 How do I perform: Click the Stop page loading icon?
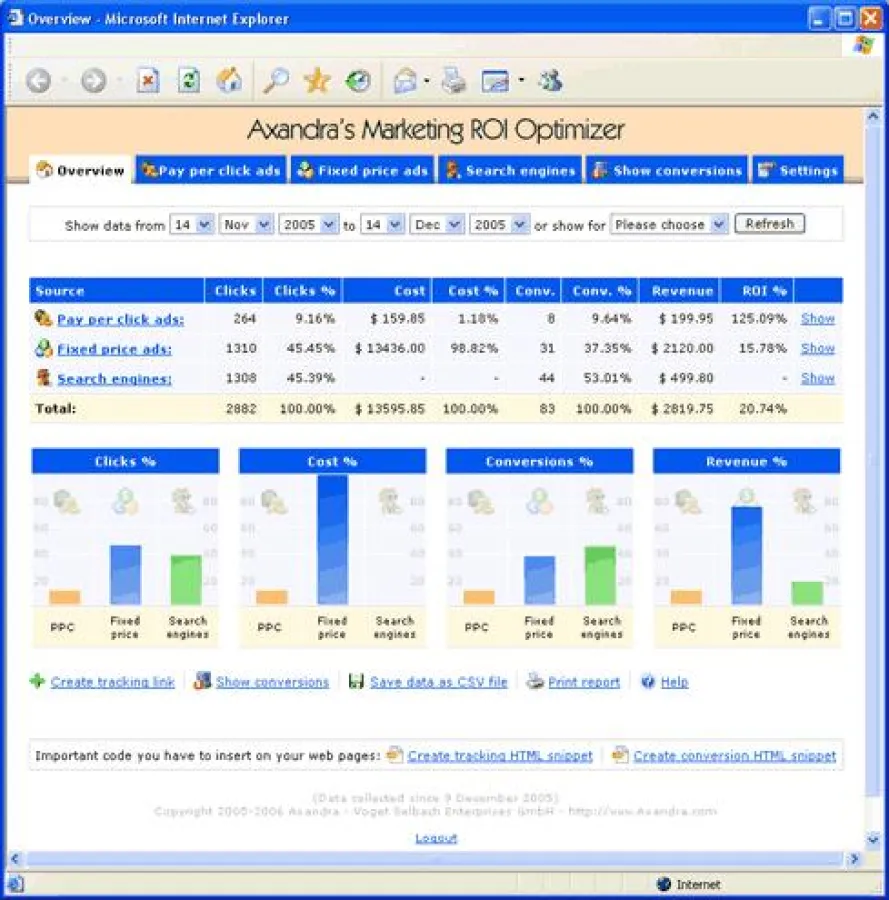click(x=148, y=82)
